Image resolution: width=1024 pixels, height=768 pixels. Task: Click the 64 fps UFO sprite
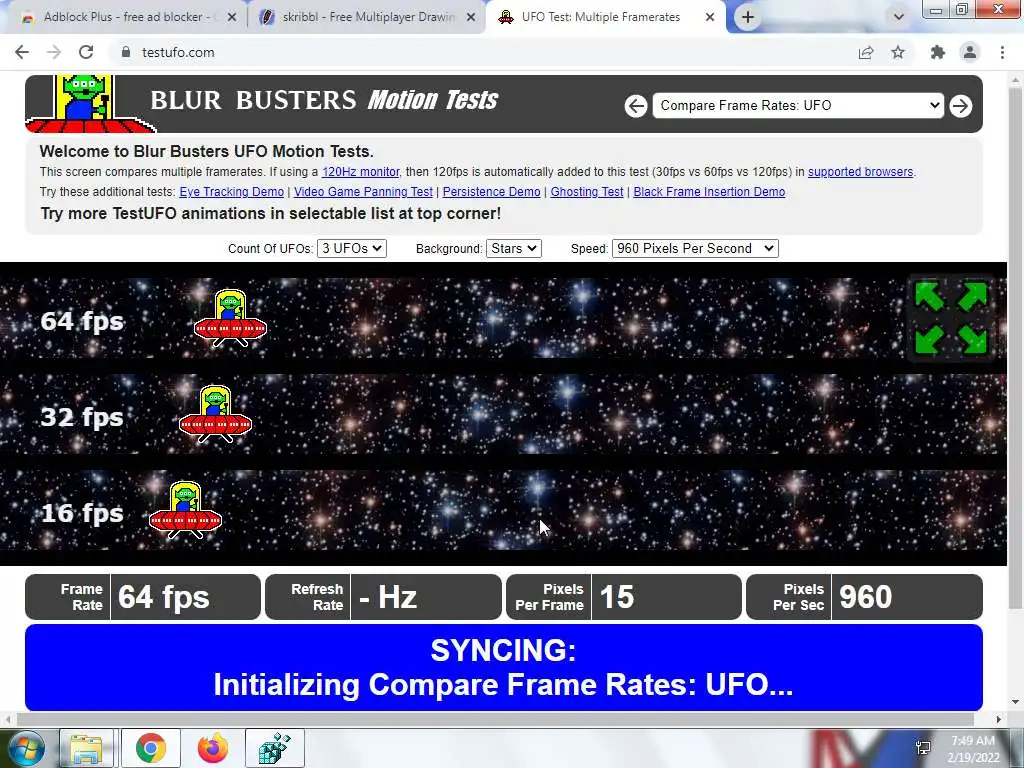(231, 318)
